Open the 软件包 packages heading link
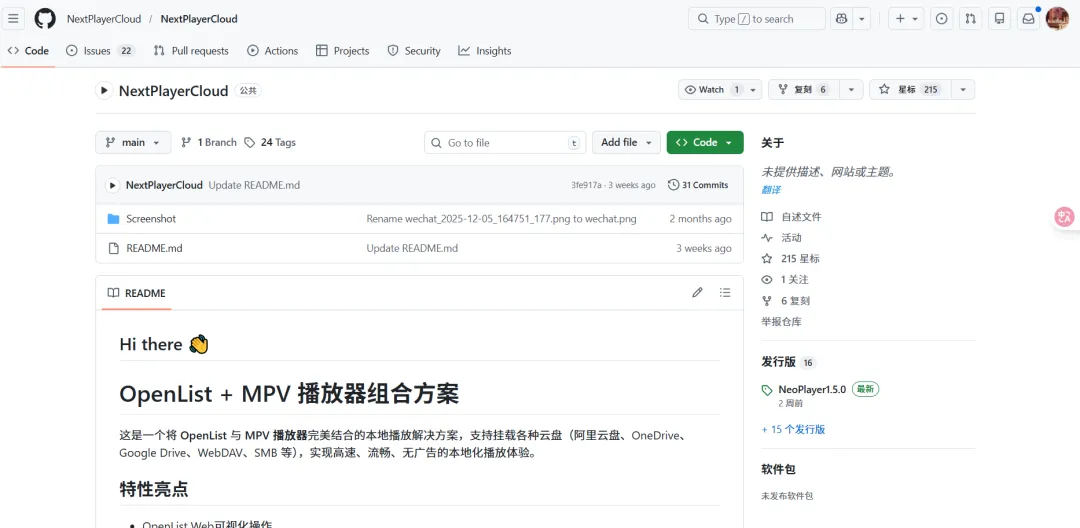 (778, 469)
